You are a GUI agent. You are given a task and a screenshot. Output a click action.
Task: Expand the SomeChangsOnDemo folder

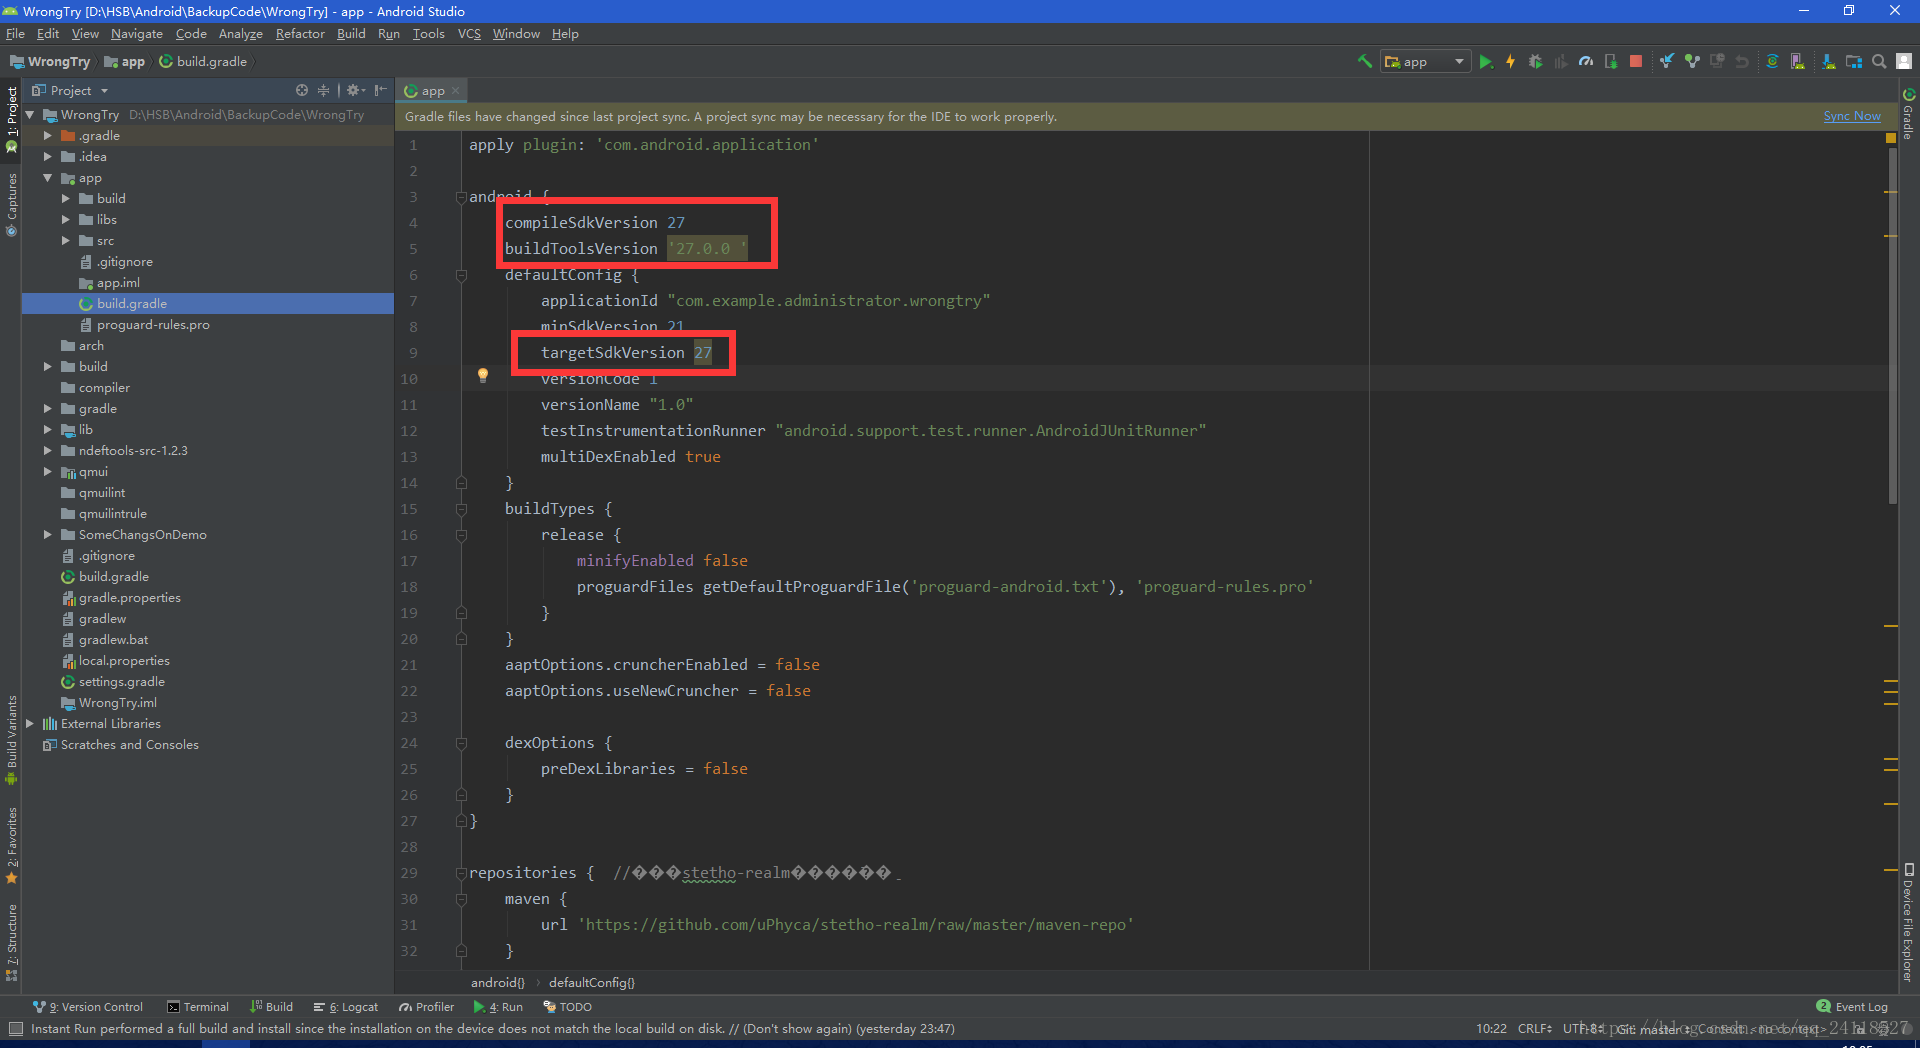pyautogui.click(x=47, y=534)
